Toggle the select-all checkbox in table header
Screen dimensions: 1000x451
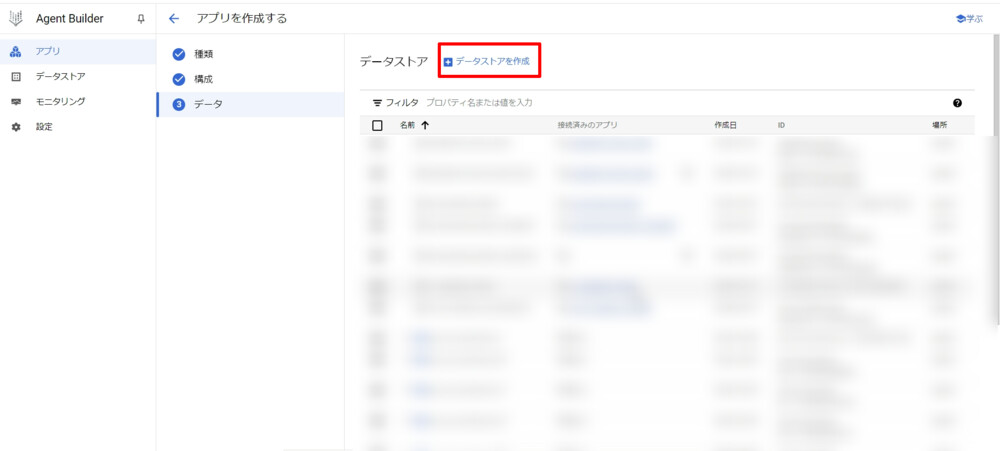377,126
